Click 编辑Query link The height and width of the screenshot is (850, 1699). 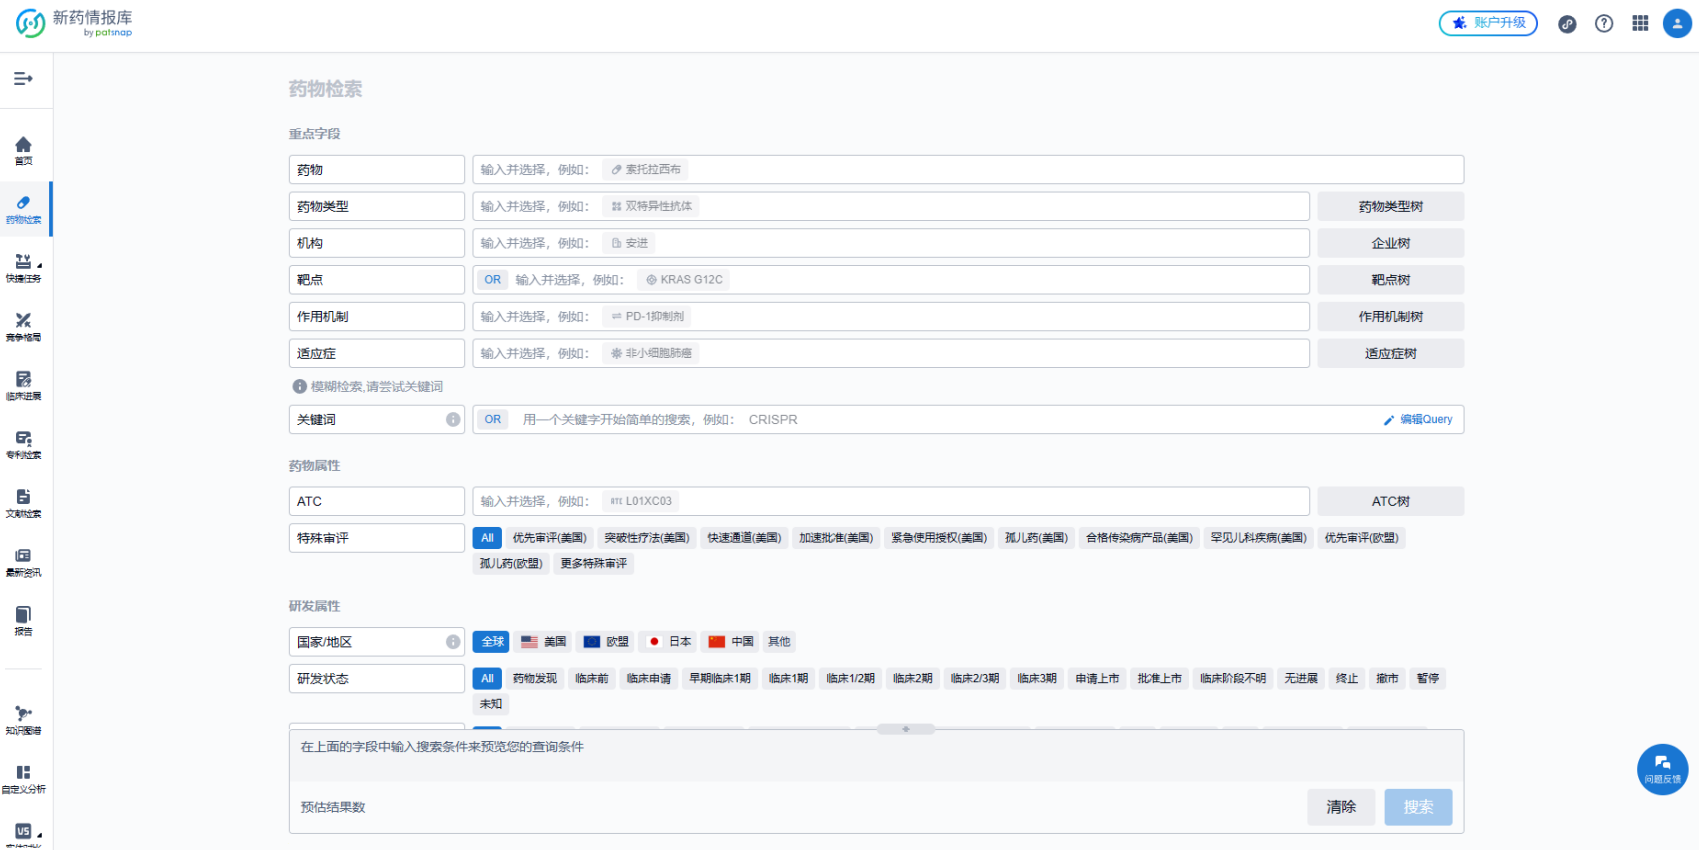pyautogui.click(x=1418, y=420)
